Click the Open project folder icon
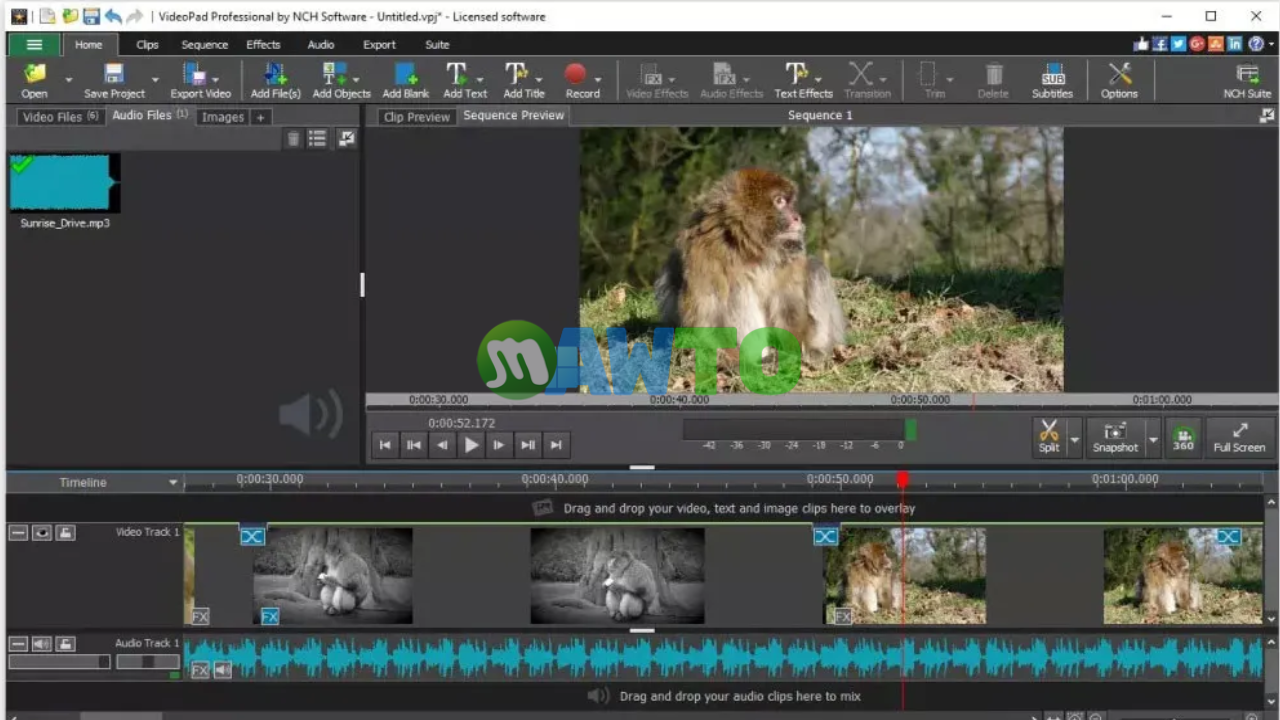 click(x=35, y=74)
